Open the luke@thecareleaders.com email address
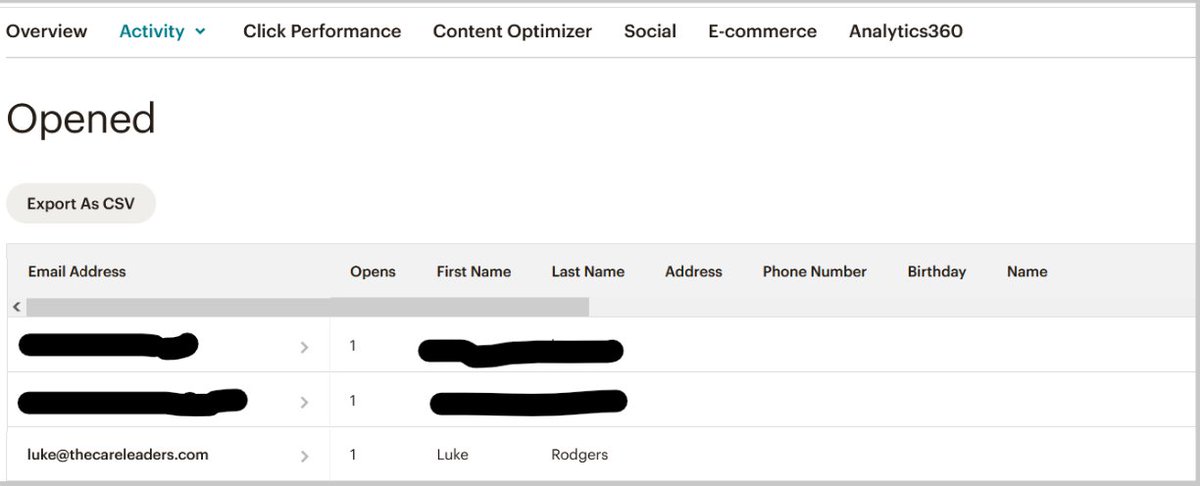 click(118, 455)
